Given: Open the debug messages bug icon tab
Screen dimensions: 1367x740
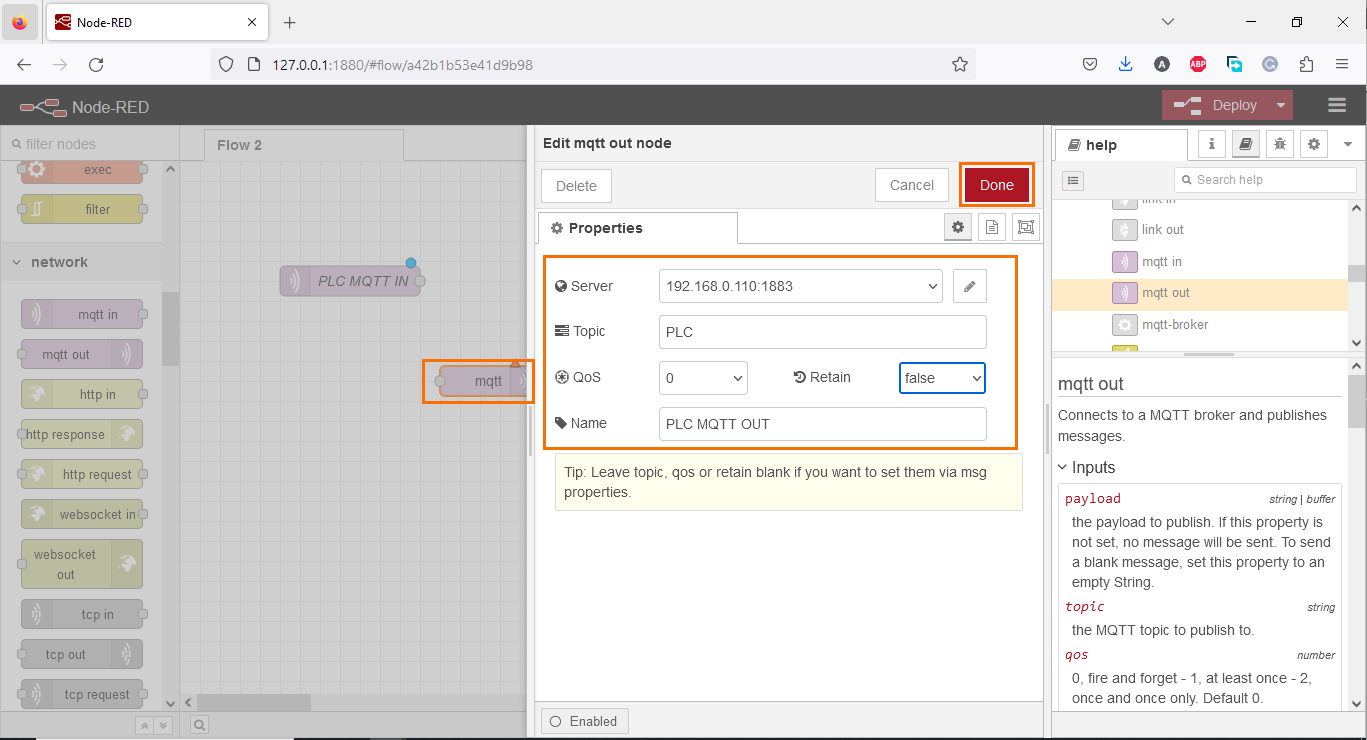Looking at the screenshot, I should pos(1279,144).
